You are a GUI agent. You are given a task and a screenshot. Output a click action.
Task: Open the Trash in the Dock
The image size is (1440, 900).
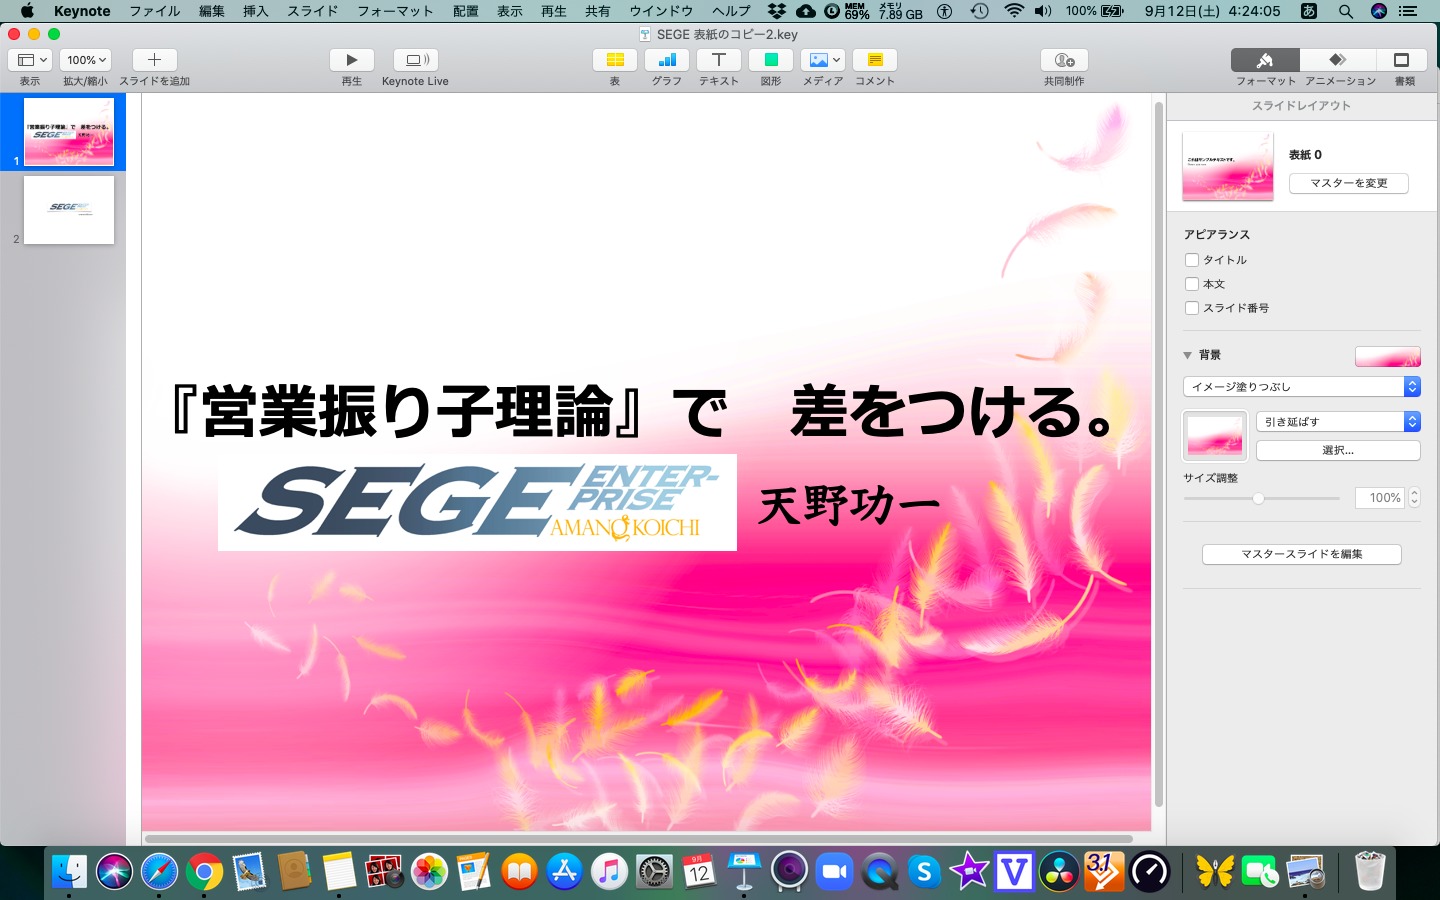pos(1369,872)
